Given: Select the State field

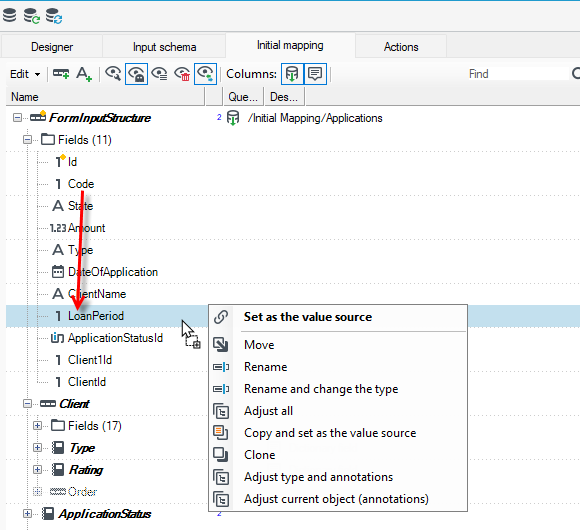Looking at the screenshot, I should click(80, 206).
